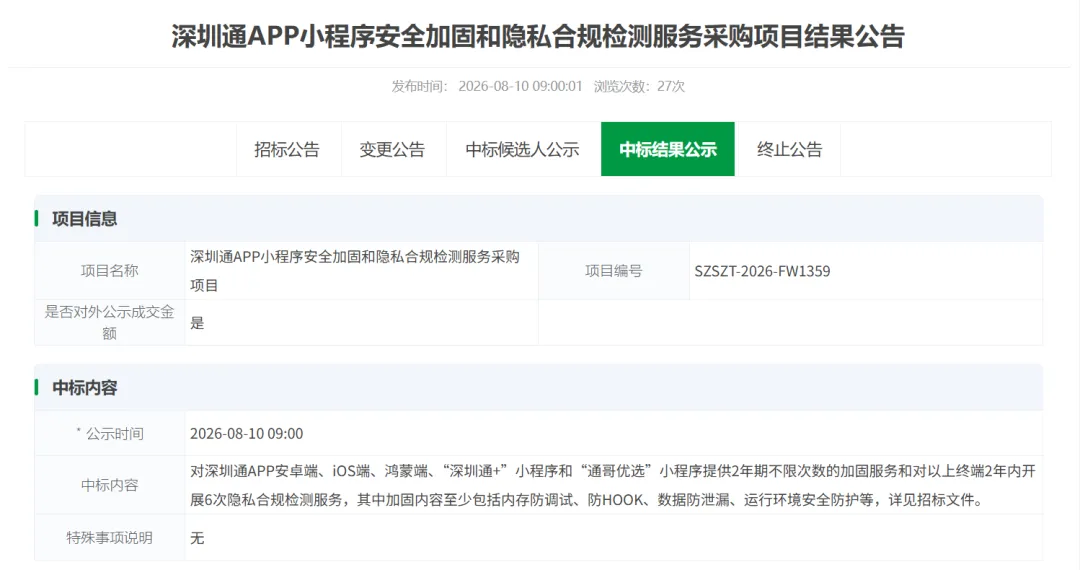Select project number SZSZT-2026-FW1359

click(x=762, y=271)
